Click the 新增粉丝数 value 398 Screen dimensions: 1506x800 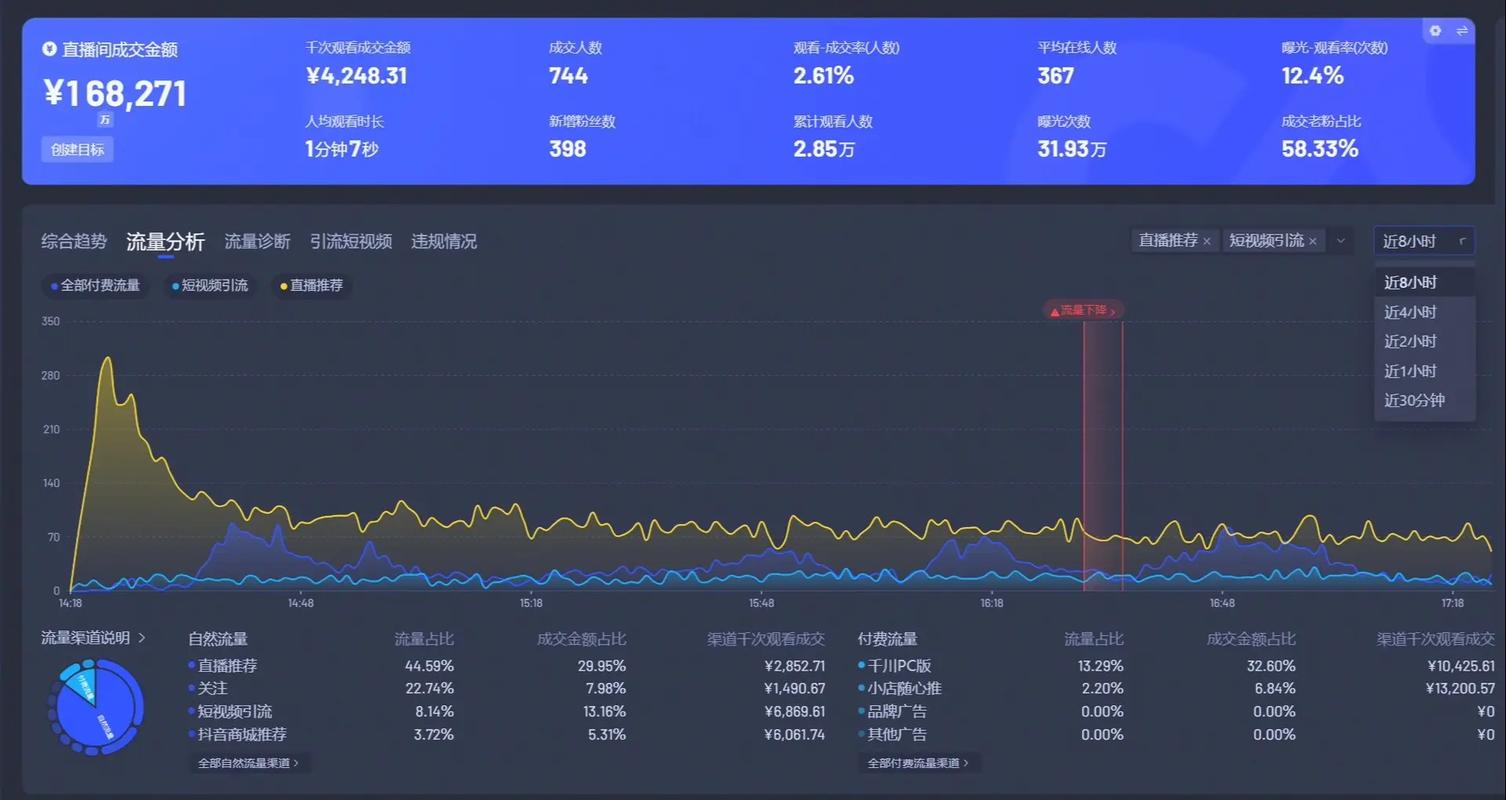(x=567, y=150)
